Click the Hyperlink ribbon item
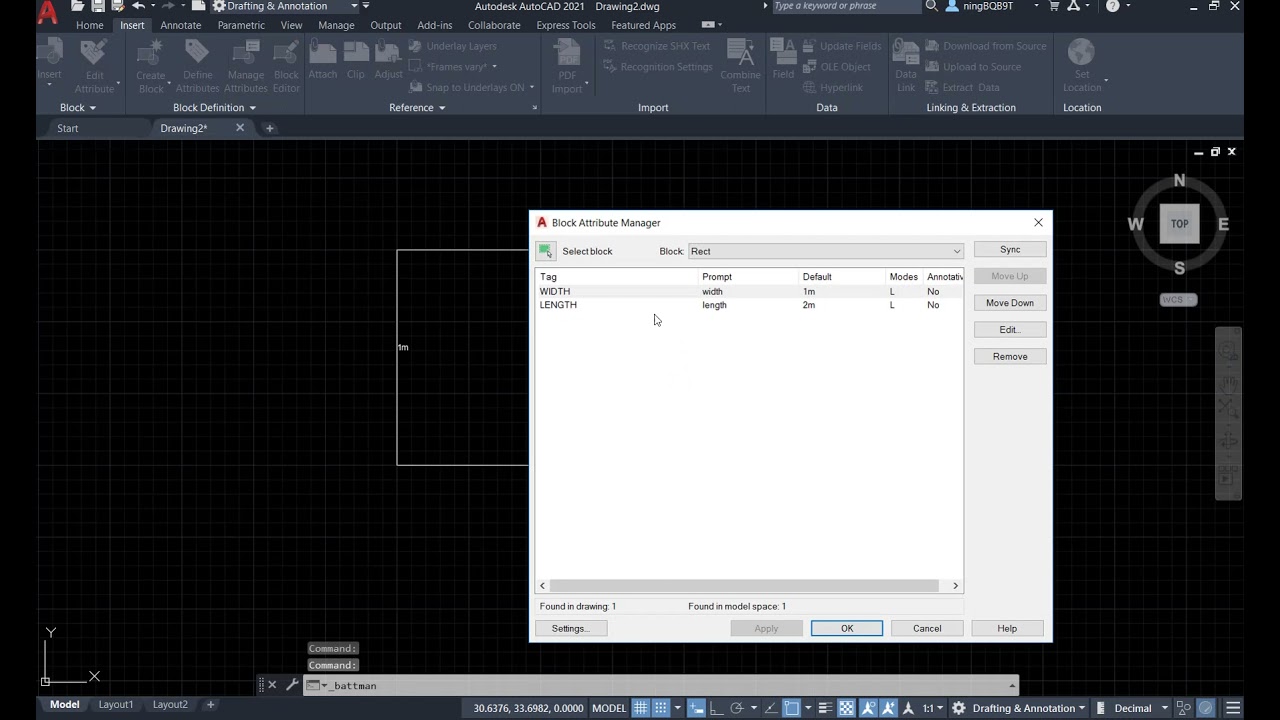Viewport: 1280px width, 720px height. click(x=832, y=88)
